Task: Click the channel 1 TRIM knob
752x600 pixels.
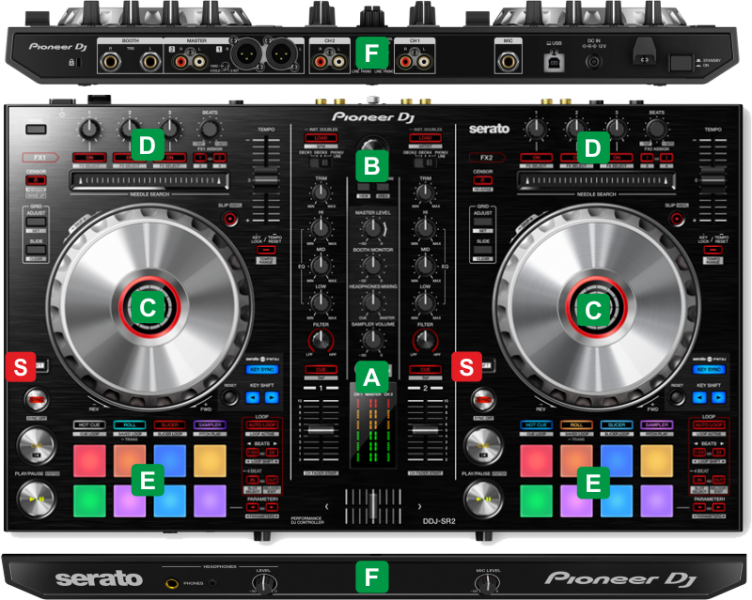Action: click(x=320, y=193)
